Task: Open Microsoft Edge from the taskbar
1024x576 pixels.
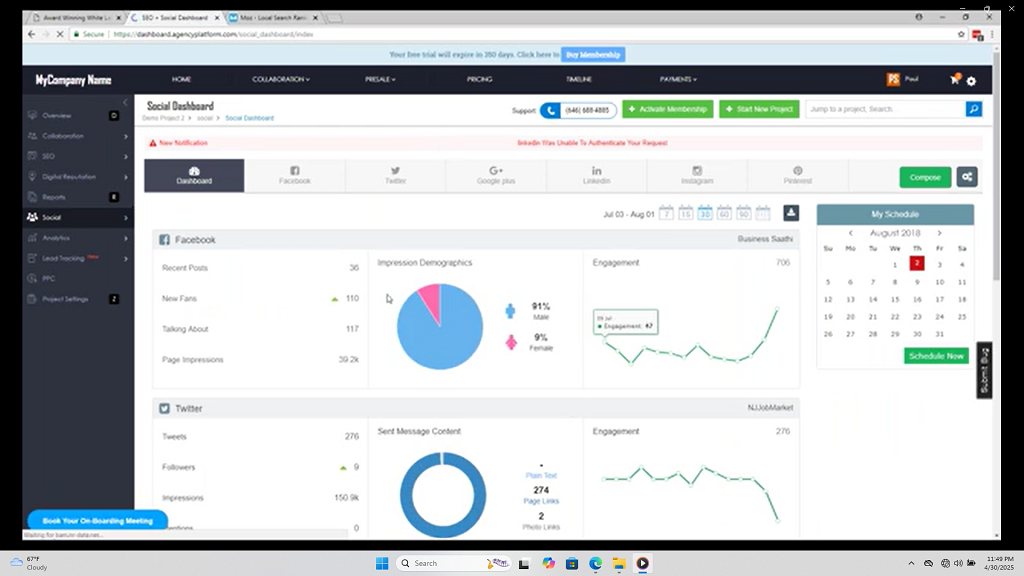Action: tap(595, 563)
